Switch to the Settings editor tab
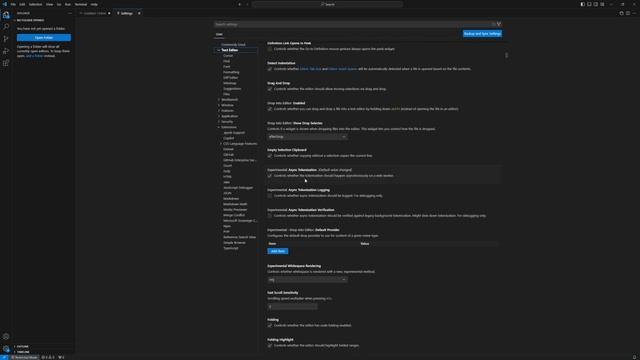This screenshot has height=360, width=640. coord(127,13)
